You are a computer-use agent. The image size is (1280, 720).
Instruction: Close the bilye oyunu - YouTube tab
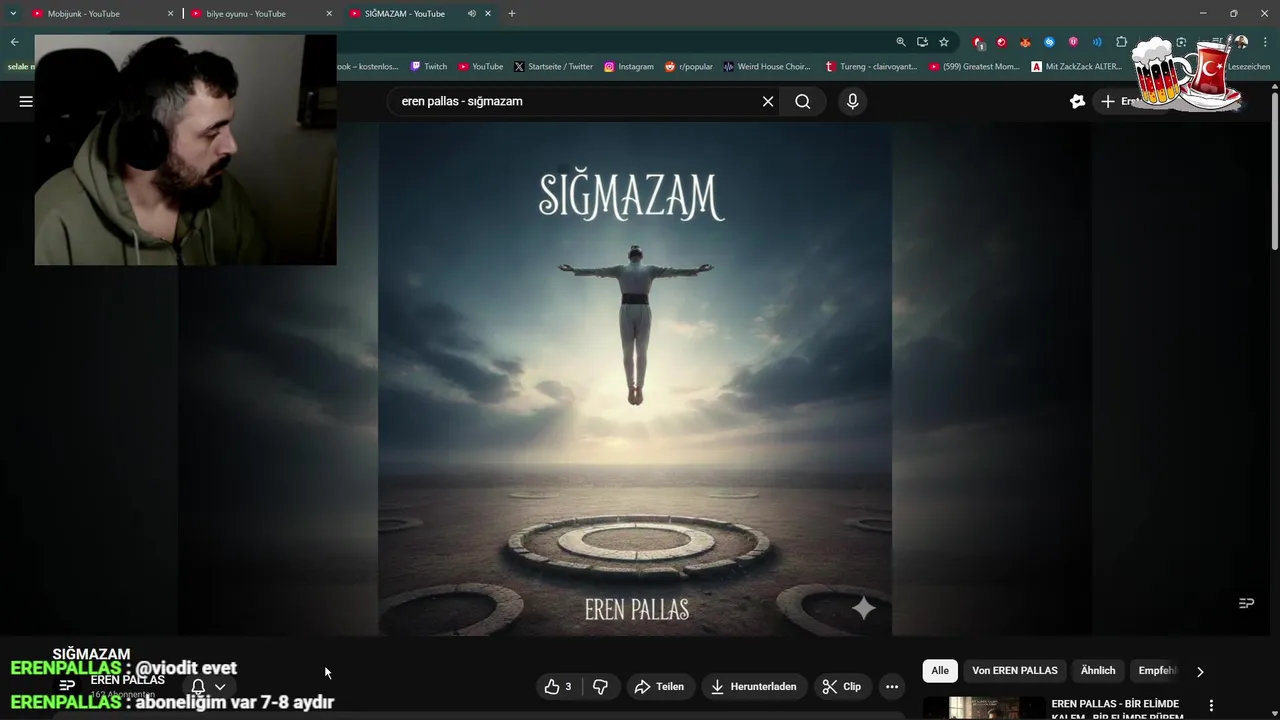(329, 13)
